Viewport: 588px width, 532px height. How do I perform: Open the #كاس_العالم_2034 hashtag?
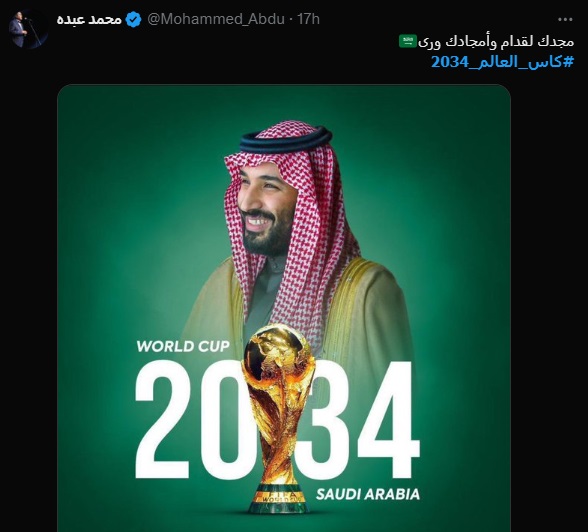click(502, 61)
